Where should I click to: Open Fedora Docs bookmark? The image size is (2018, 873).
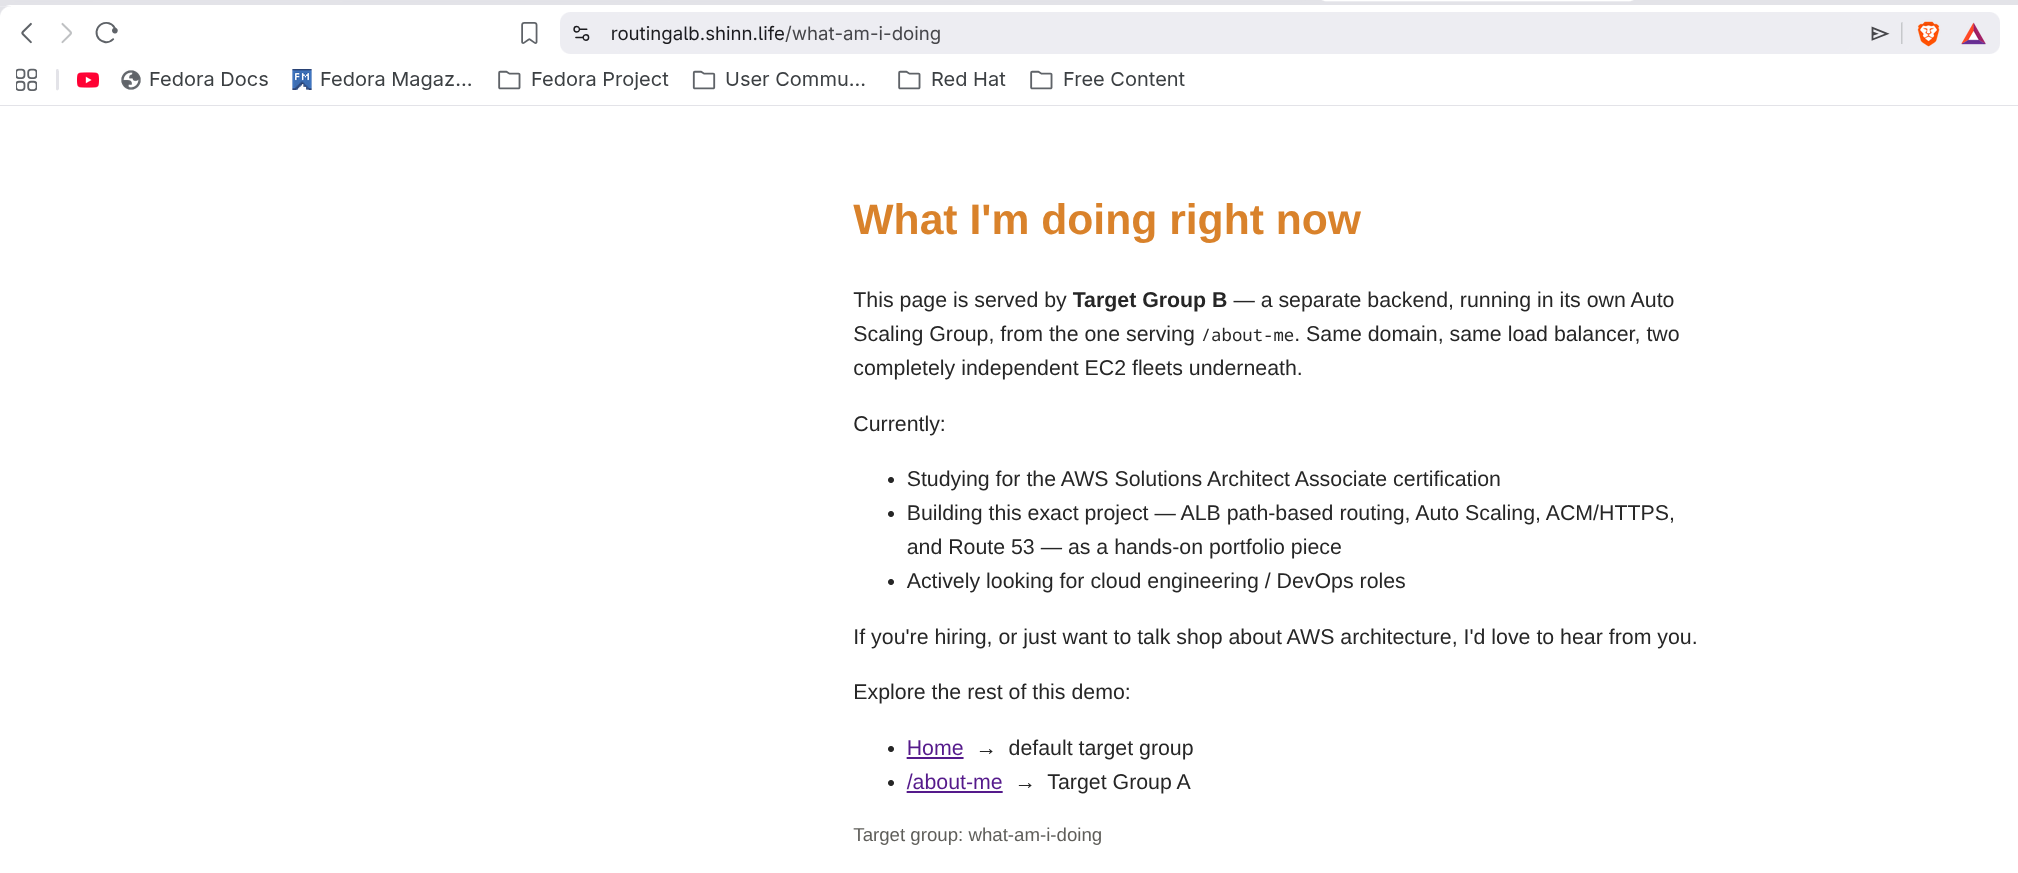click(x=195, y=80)
